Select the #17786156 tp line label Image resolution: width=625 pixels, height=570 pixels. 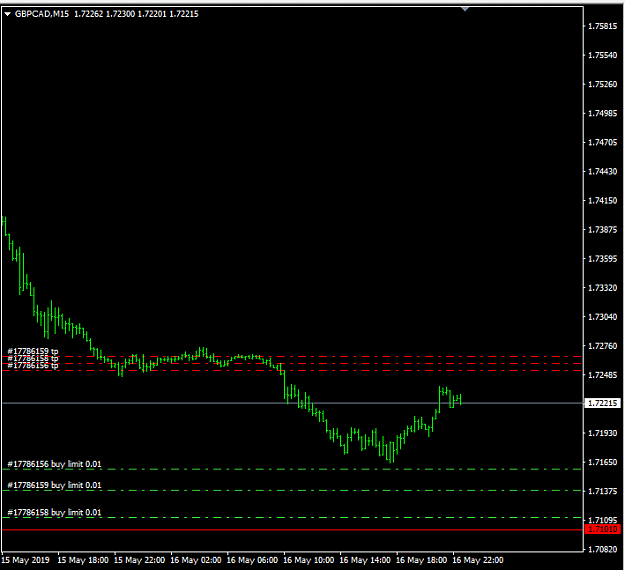point(33,365)
